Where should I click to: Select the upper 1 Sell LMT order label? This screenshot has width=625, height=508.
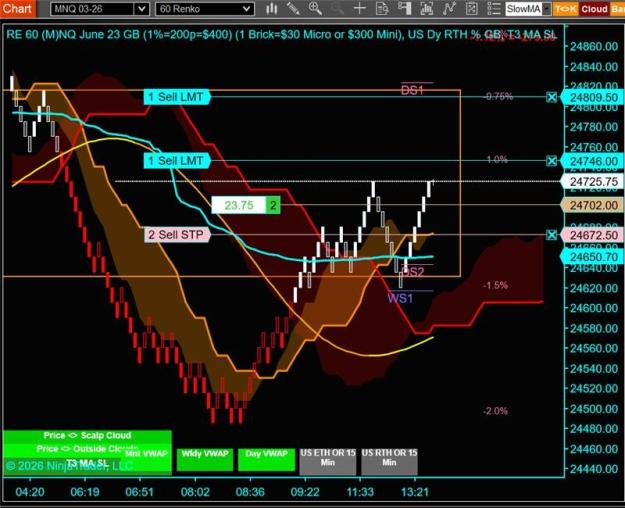coord(177,97)
